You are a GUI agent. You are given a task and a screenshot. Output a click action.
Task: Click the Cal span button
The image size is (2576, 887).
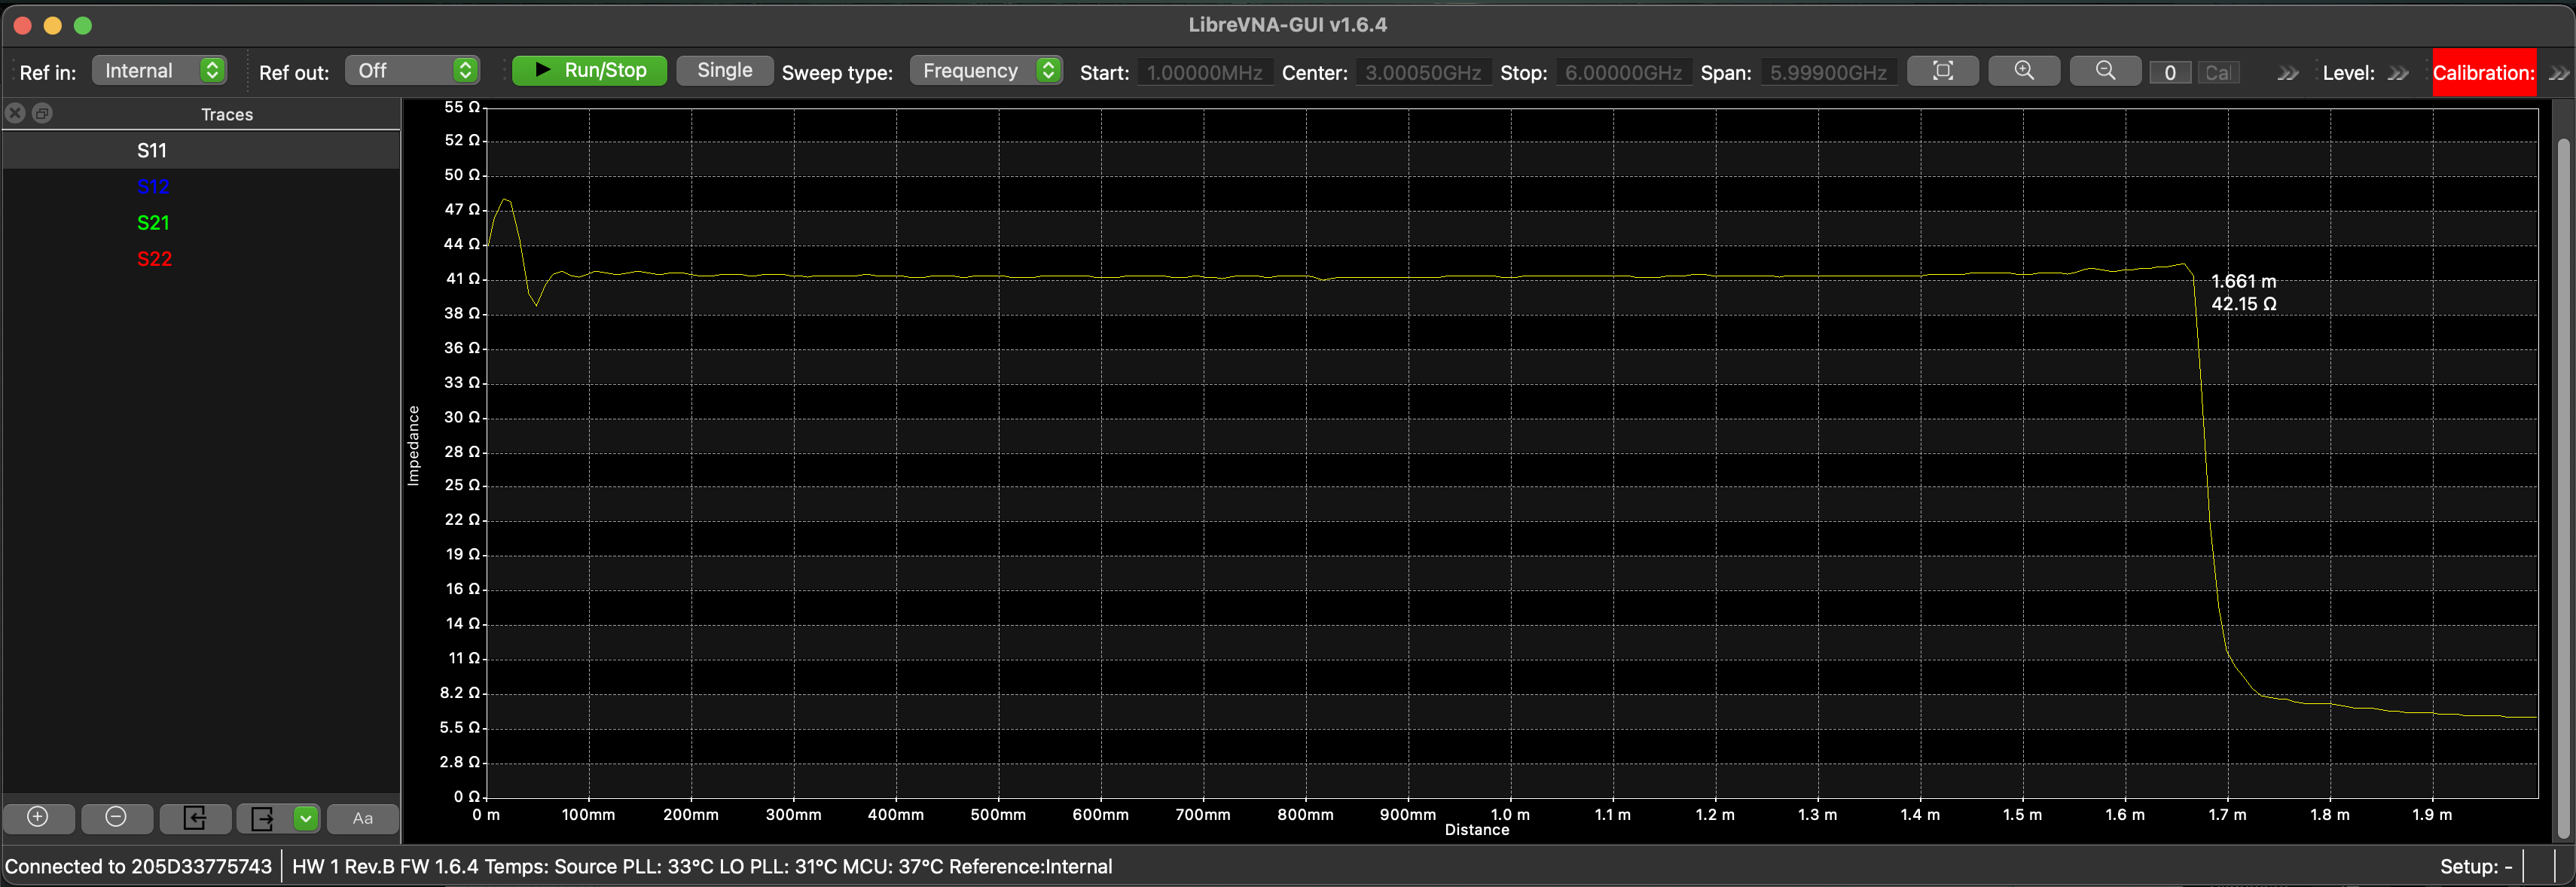point(2217,72)
